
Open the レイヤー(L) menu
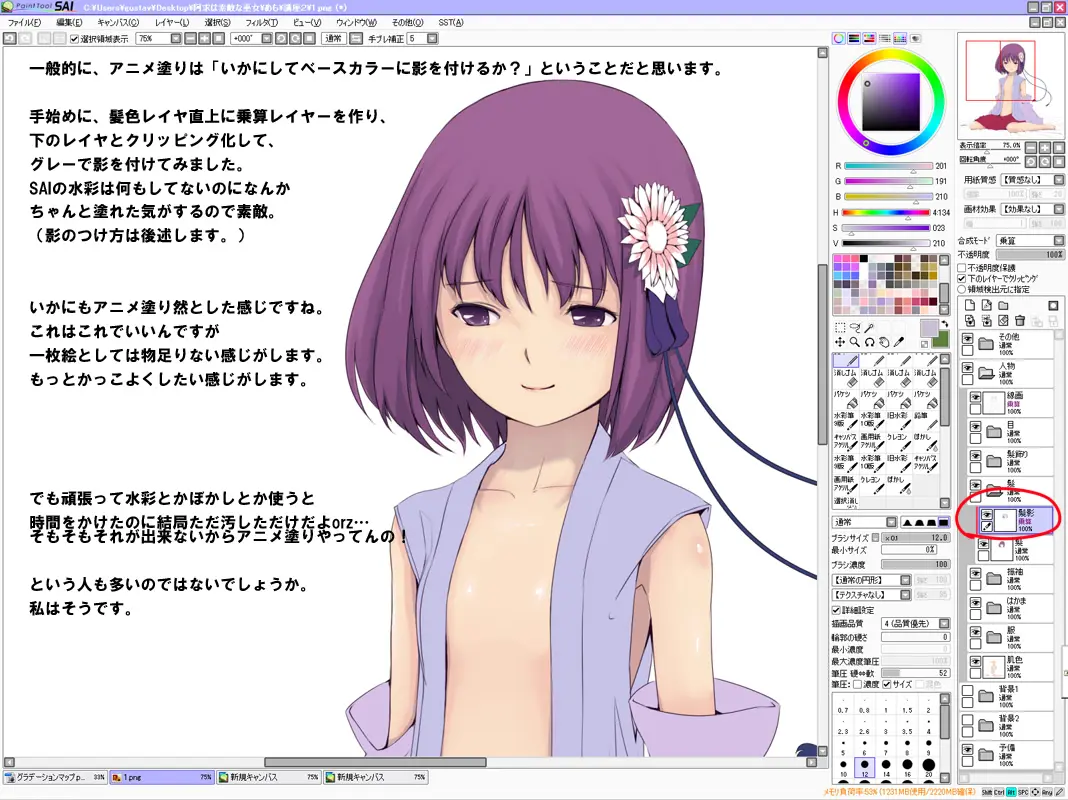tap(172, 22)
